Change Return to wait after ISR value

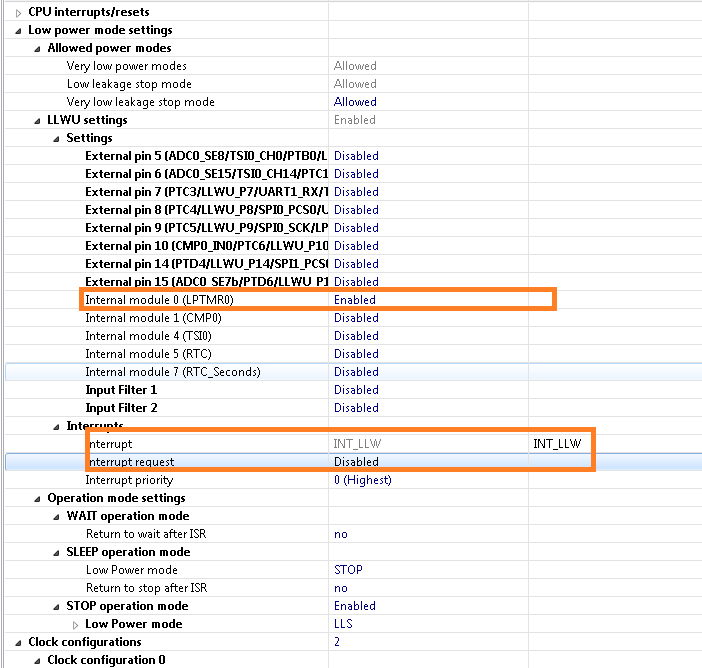tap(341, 534)
